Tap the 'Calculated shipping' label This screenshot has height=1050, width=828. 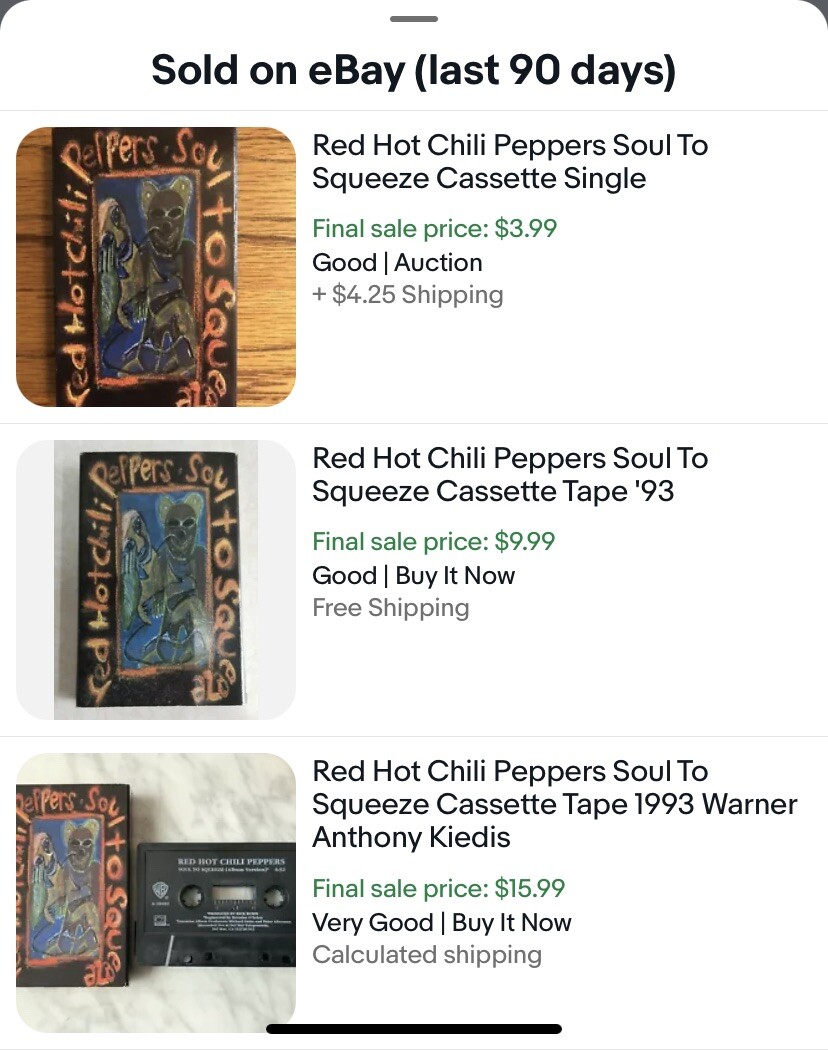tap(427, 954)
